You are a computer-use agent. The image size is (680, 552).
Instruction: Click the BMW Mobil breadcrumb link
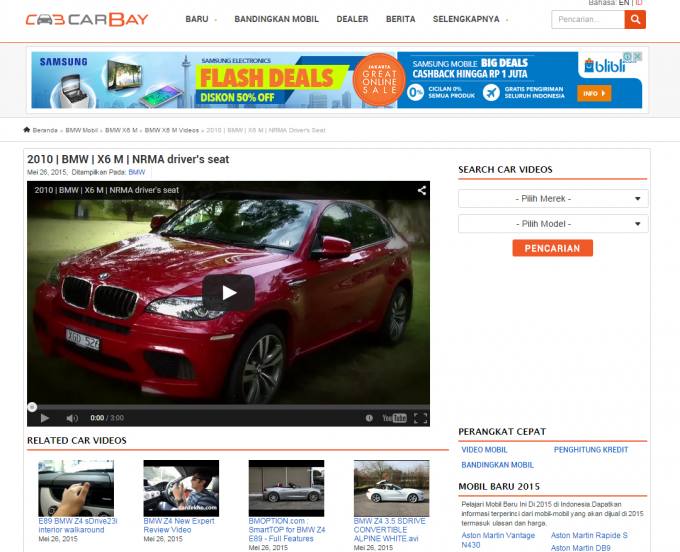tap(82, 130)
